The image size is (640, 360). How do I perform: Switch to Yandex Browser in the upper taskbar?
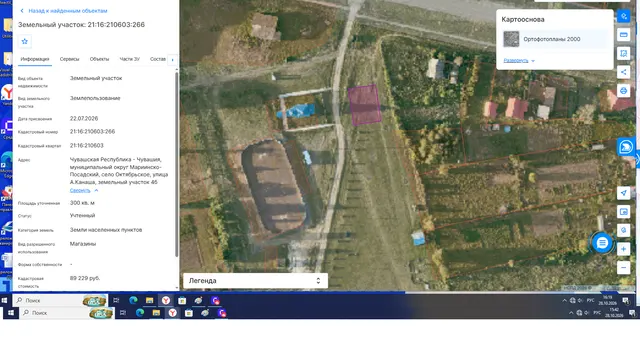coord(166,300)
